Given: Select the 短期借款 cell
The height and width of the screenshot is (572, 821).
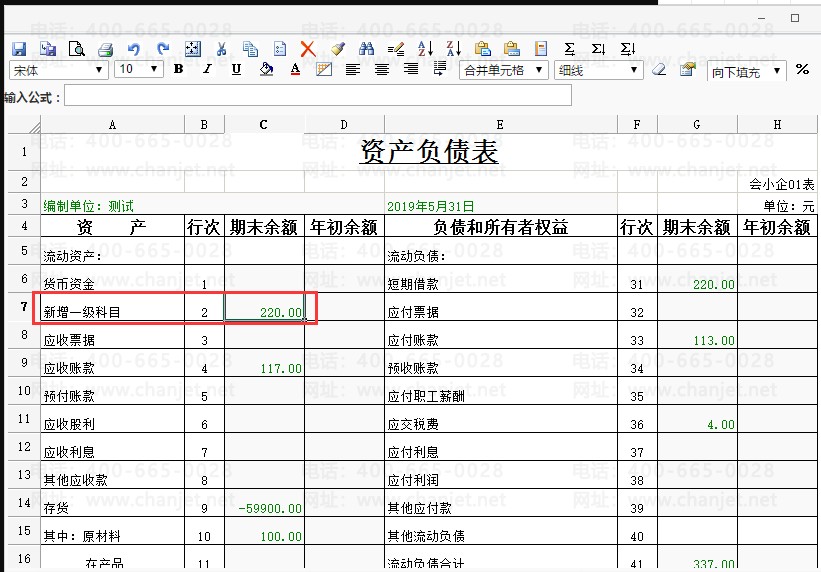Looking at the screenshot, I should coord(501,279).
